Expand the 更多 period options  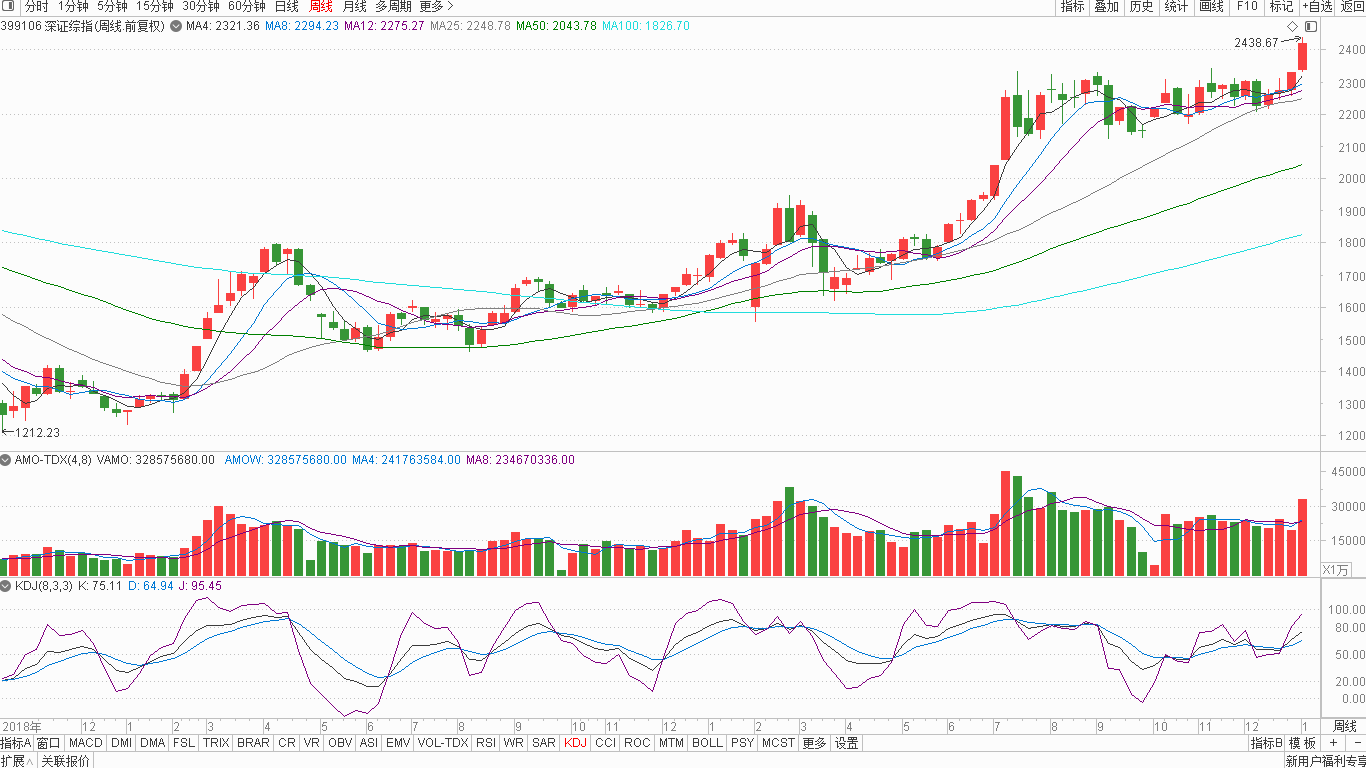click(x=437, y=6)
